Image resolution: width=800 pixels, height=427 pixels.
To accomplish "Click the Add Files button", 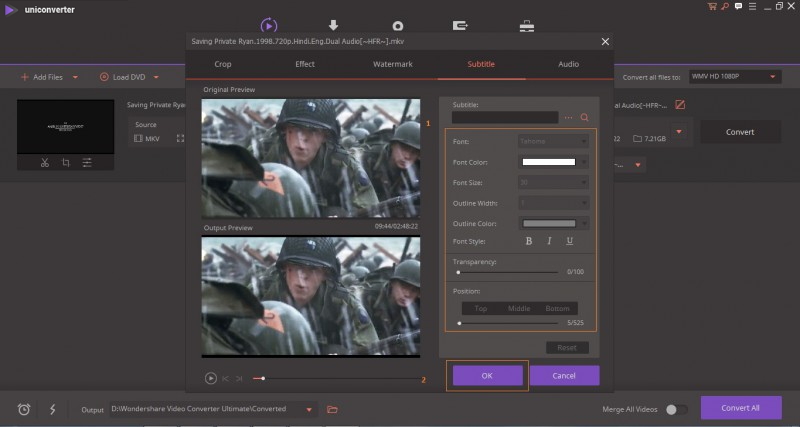I will (42, 77).
